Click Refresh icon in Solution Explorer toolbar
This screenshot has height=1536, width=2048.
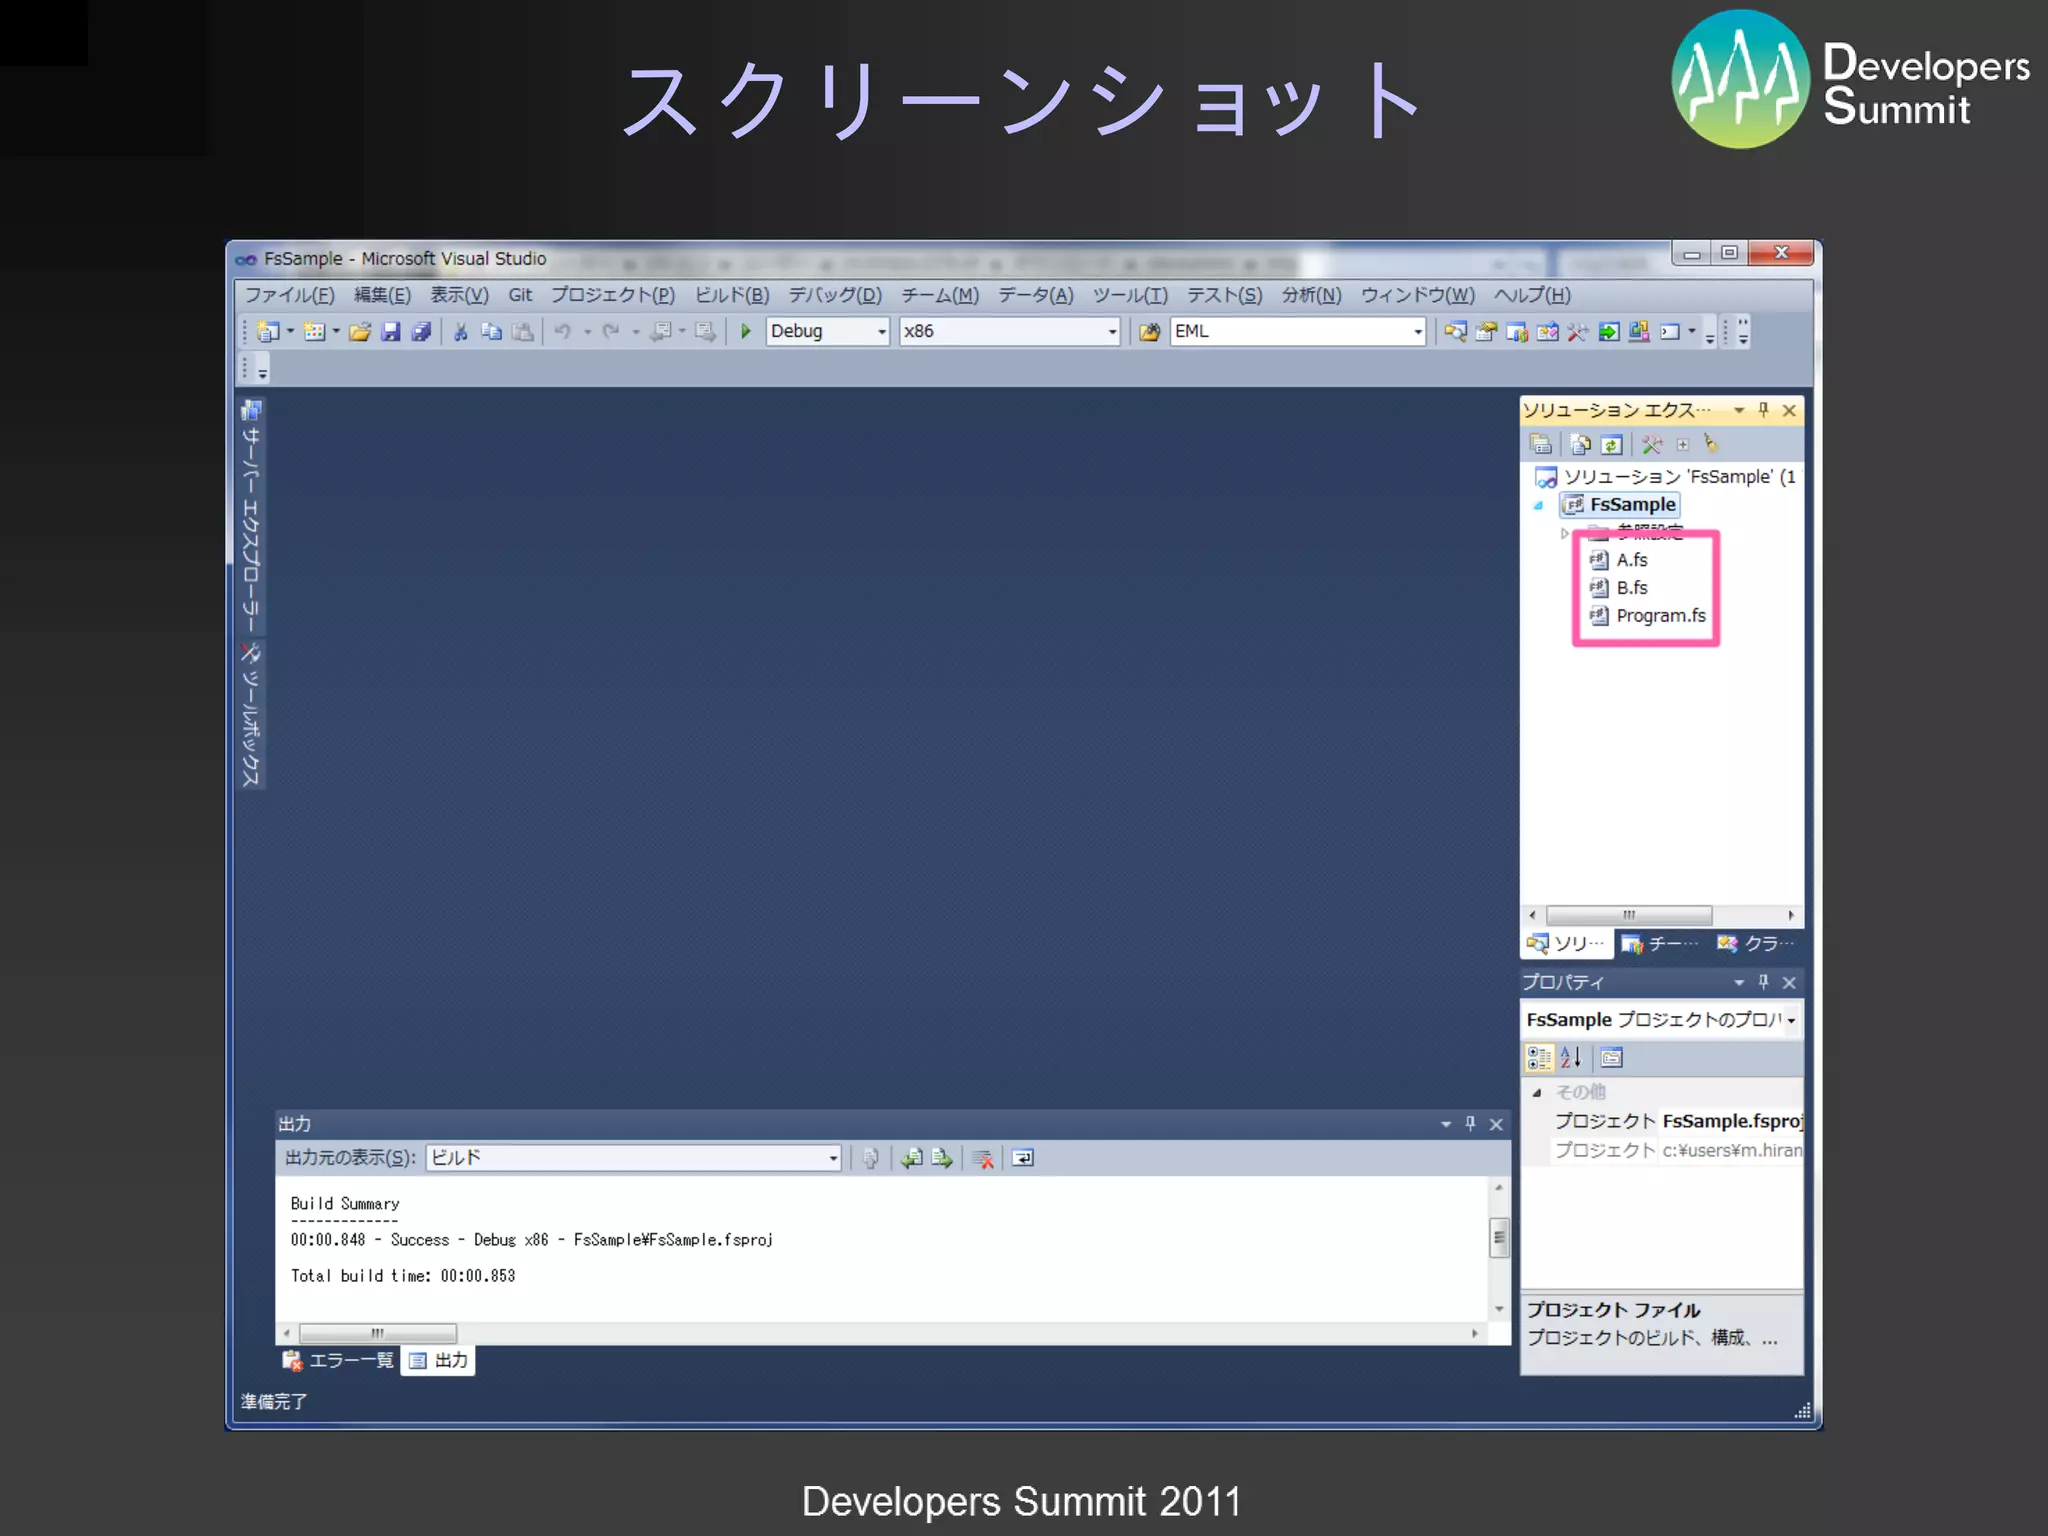[x=1611, y=444]
